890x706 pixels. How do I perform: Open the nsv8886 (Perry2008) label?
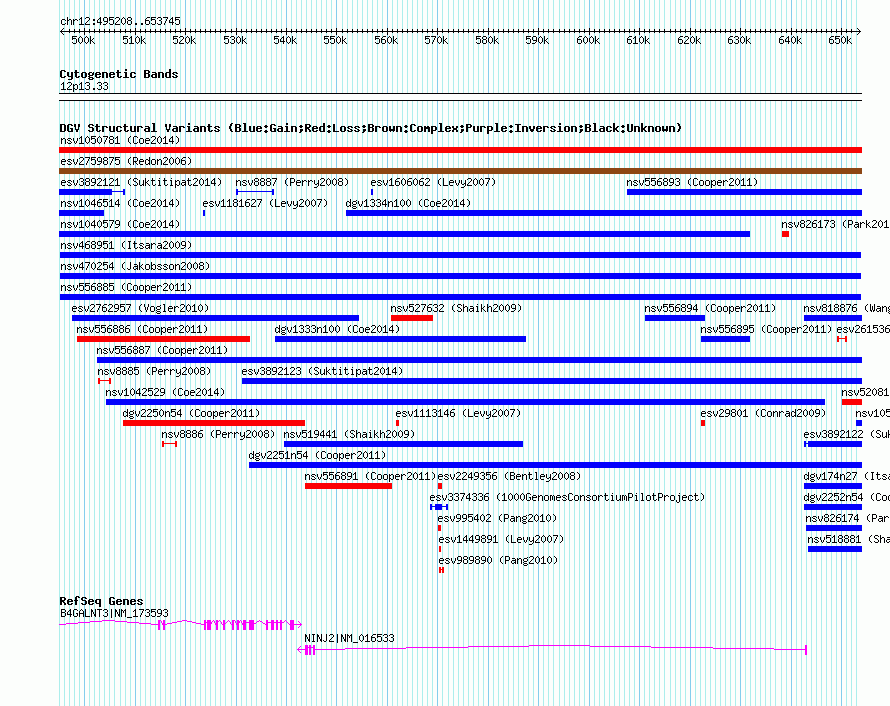tap(218, 434)
